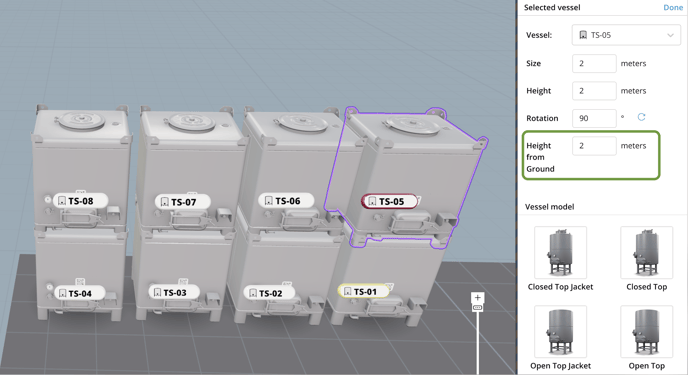Click Done in the Selected vessel panel

673,7
